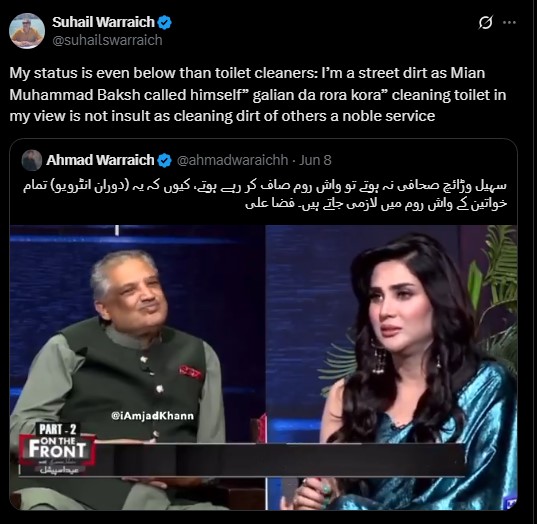Screen dimensions: 537x524
Task: Open the three-dot more options menu
Action: coord(509,23)
